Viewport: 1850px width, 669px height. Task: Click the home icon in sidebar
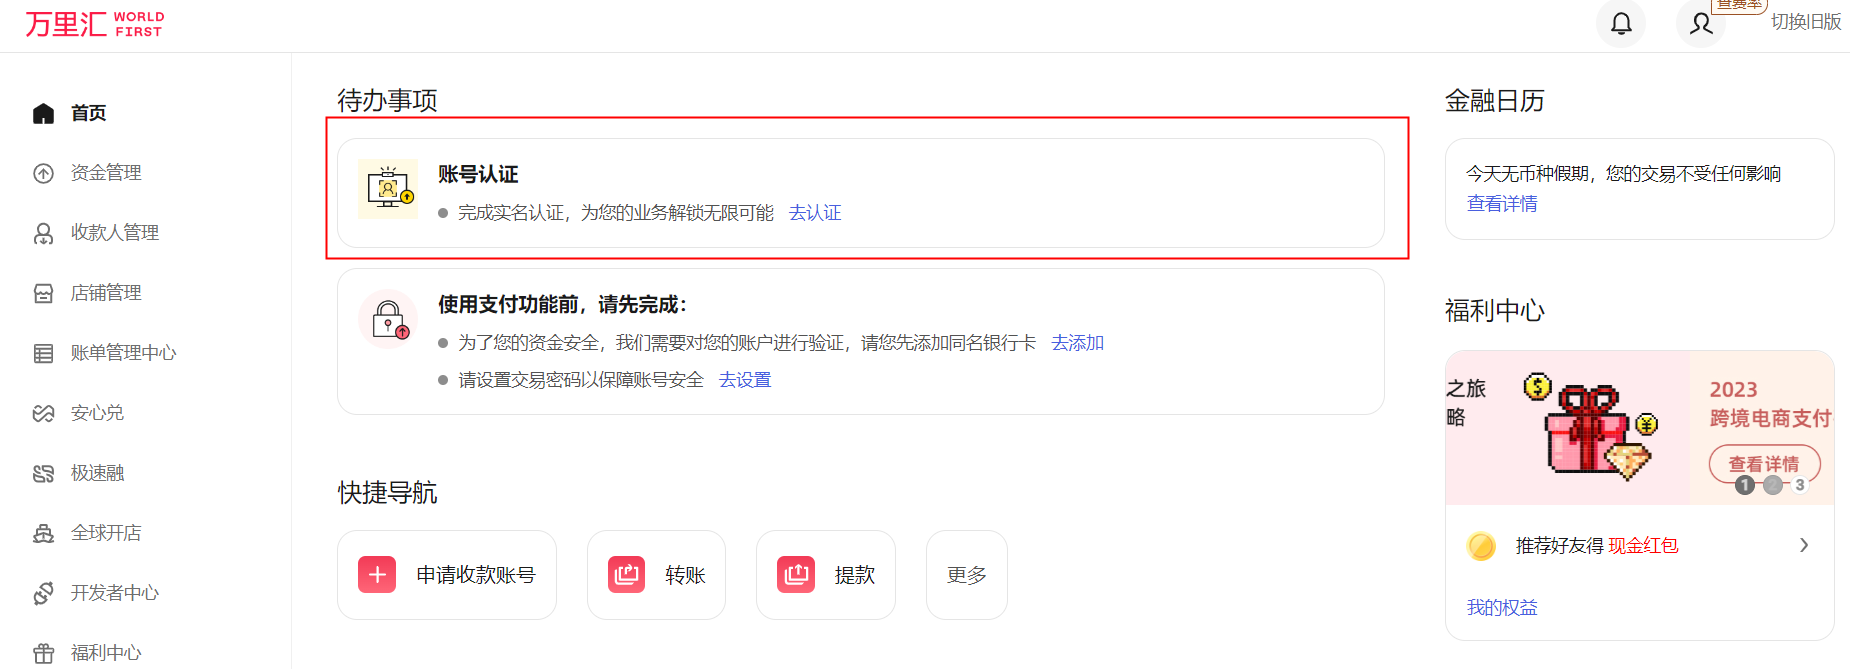(43, 113)
